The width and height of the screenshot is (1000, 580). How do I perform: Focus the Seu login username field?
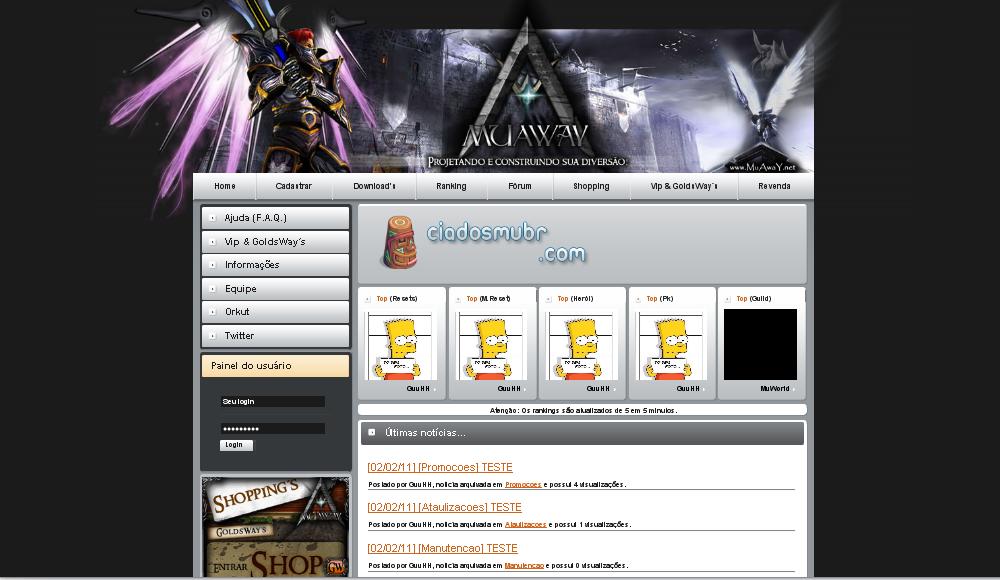(272, 401)
